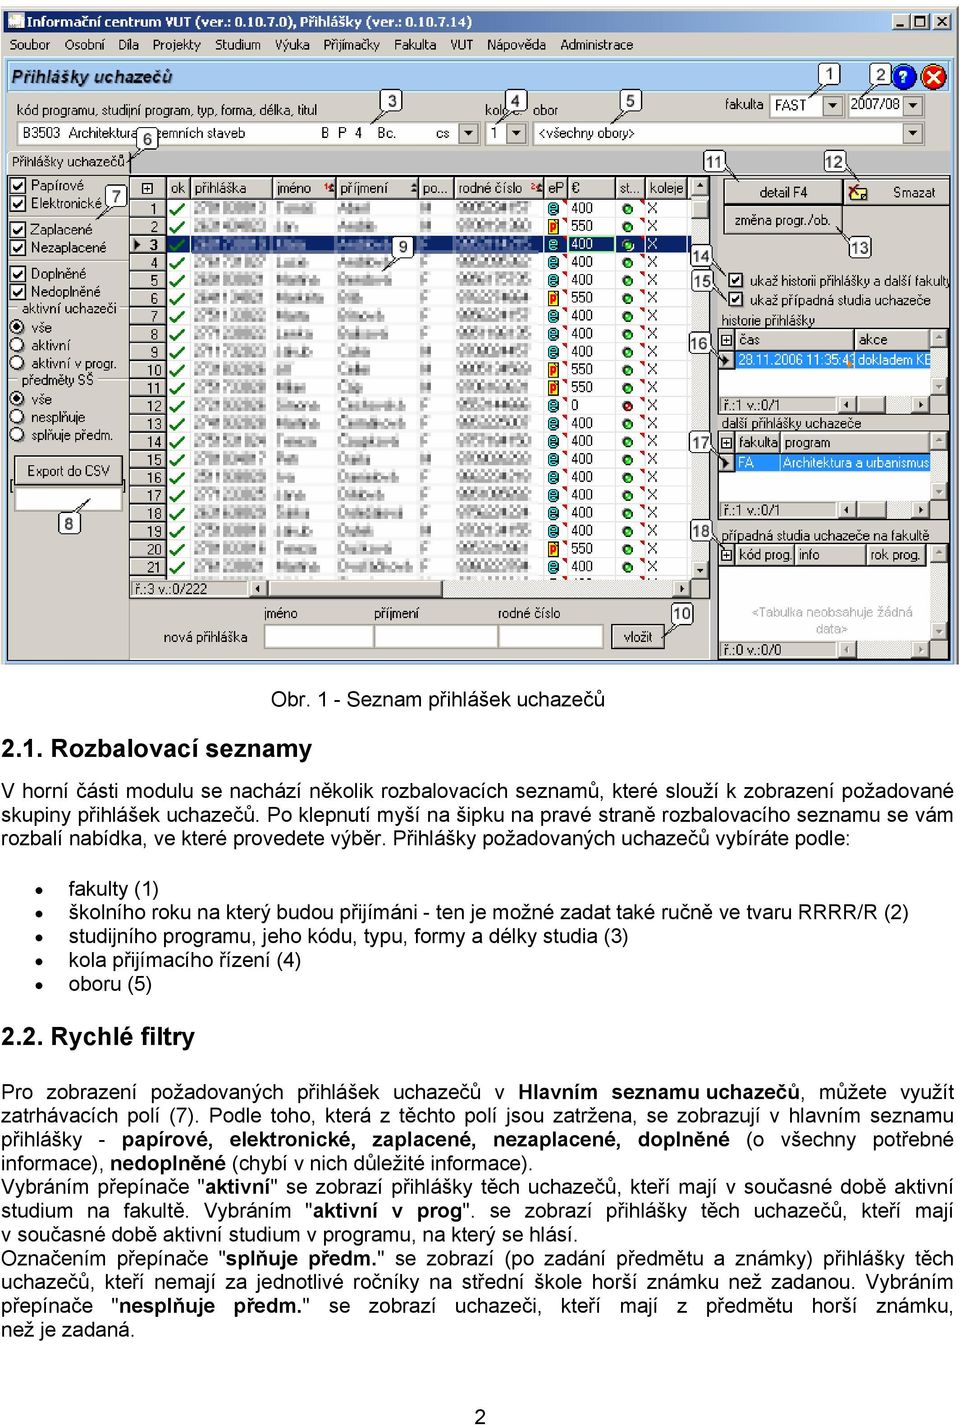
Task: Click the green ok checkmark in row 21
Action: [x=178, y=567]
